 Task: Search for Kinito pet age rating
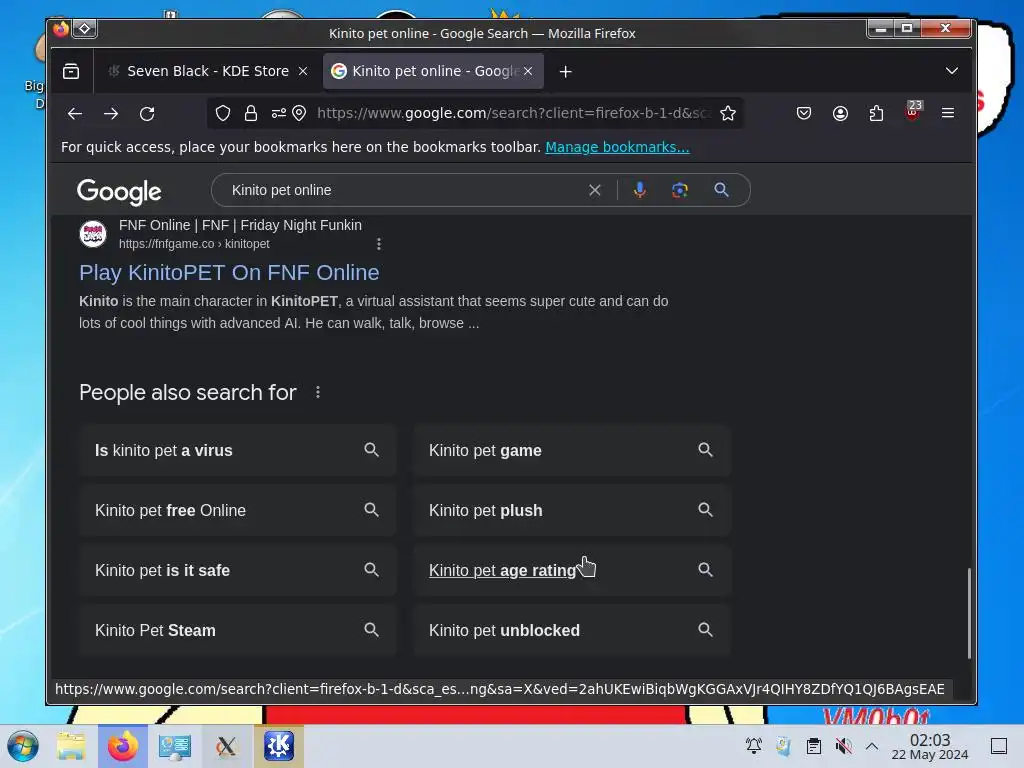(x=571, y=570)
